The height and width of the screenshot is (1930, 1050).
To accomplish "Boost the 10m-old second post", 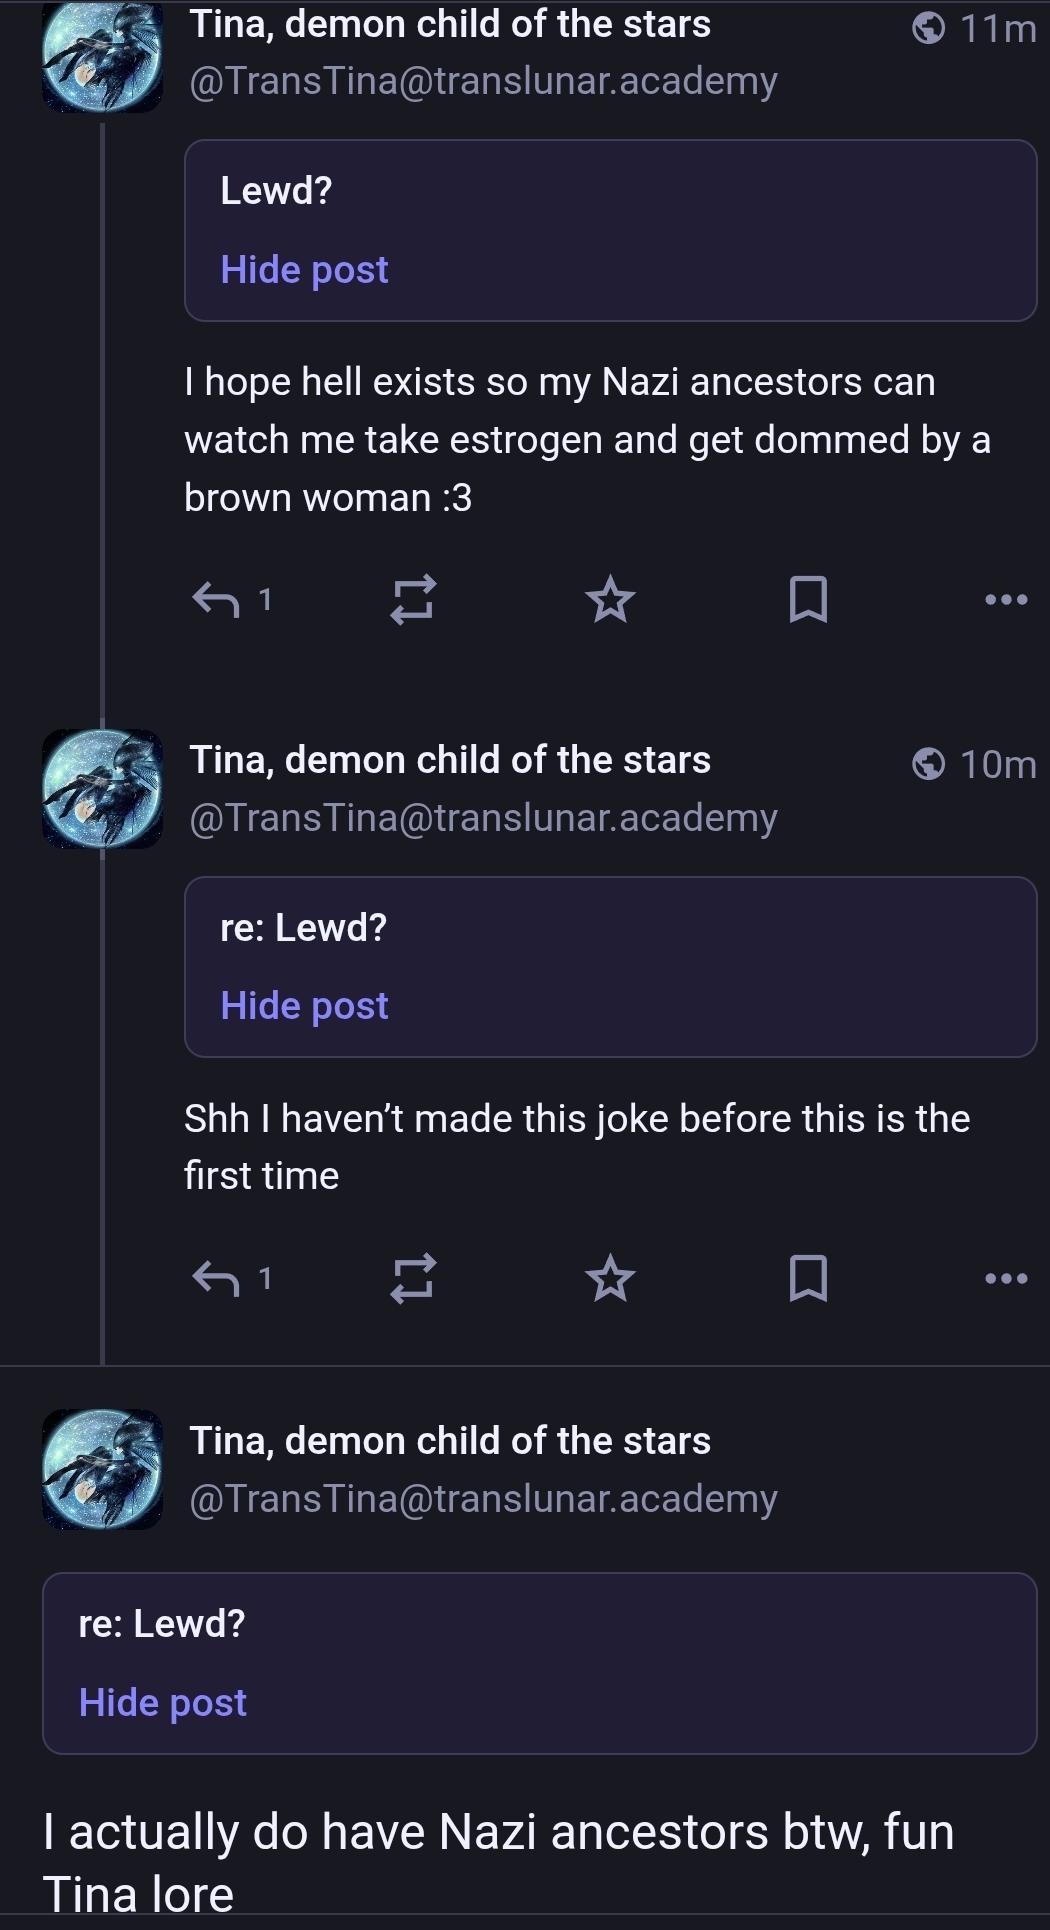I will point(412,1278).
